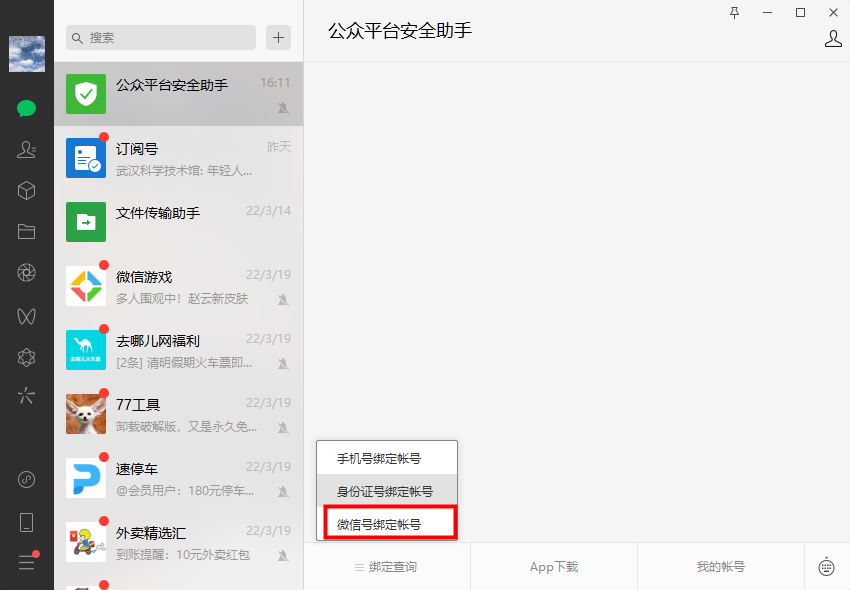The image size is (850, 590).
Task: Open the Chats tab in sidebar
Action: point(26,108)
